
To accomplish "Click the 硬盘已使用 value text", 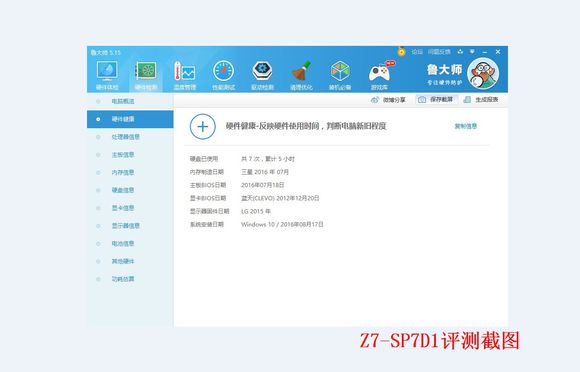I will 268,159.
